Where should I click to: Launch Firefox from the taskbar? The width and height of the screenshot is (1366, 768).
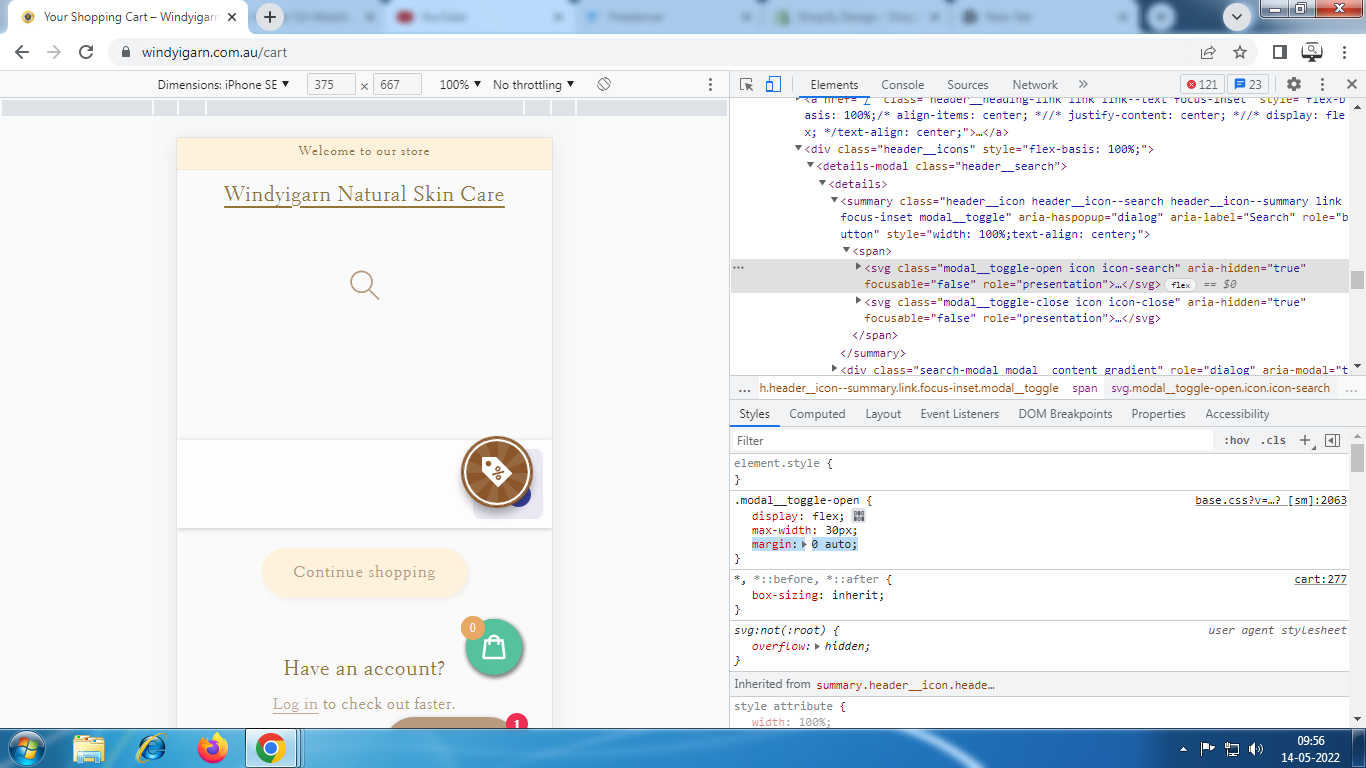pos(212,748)
